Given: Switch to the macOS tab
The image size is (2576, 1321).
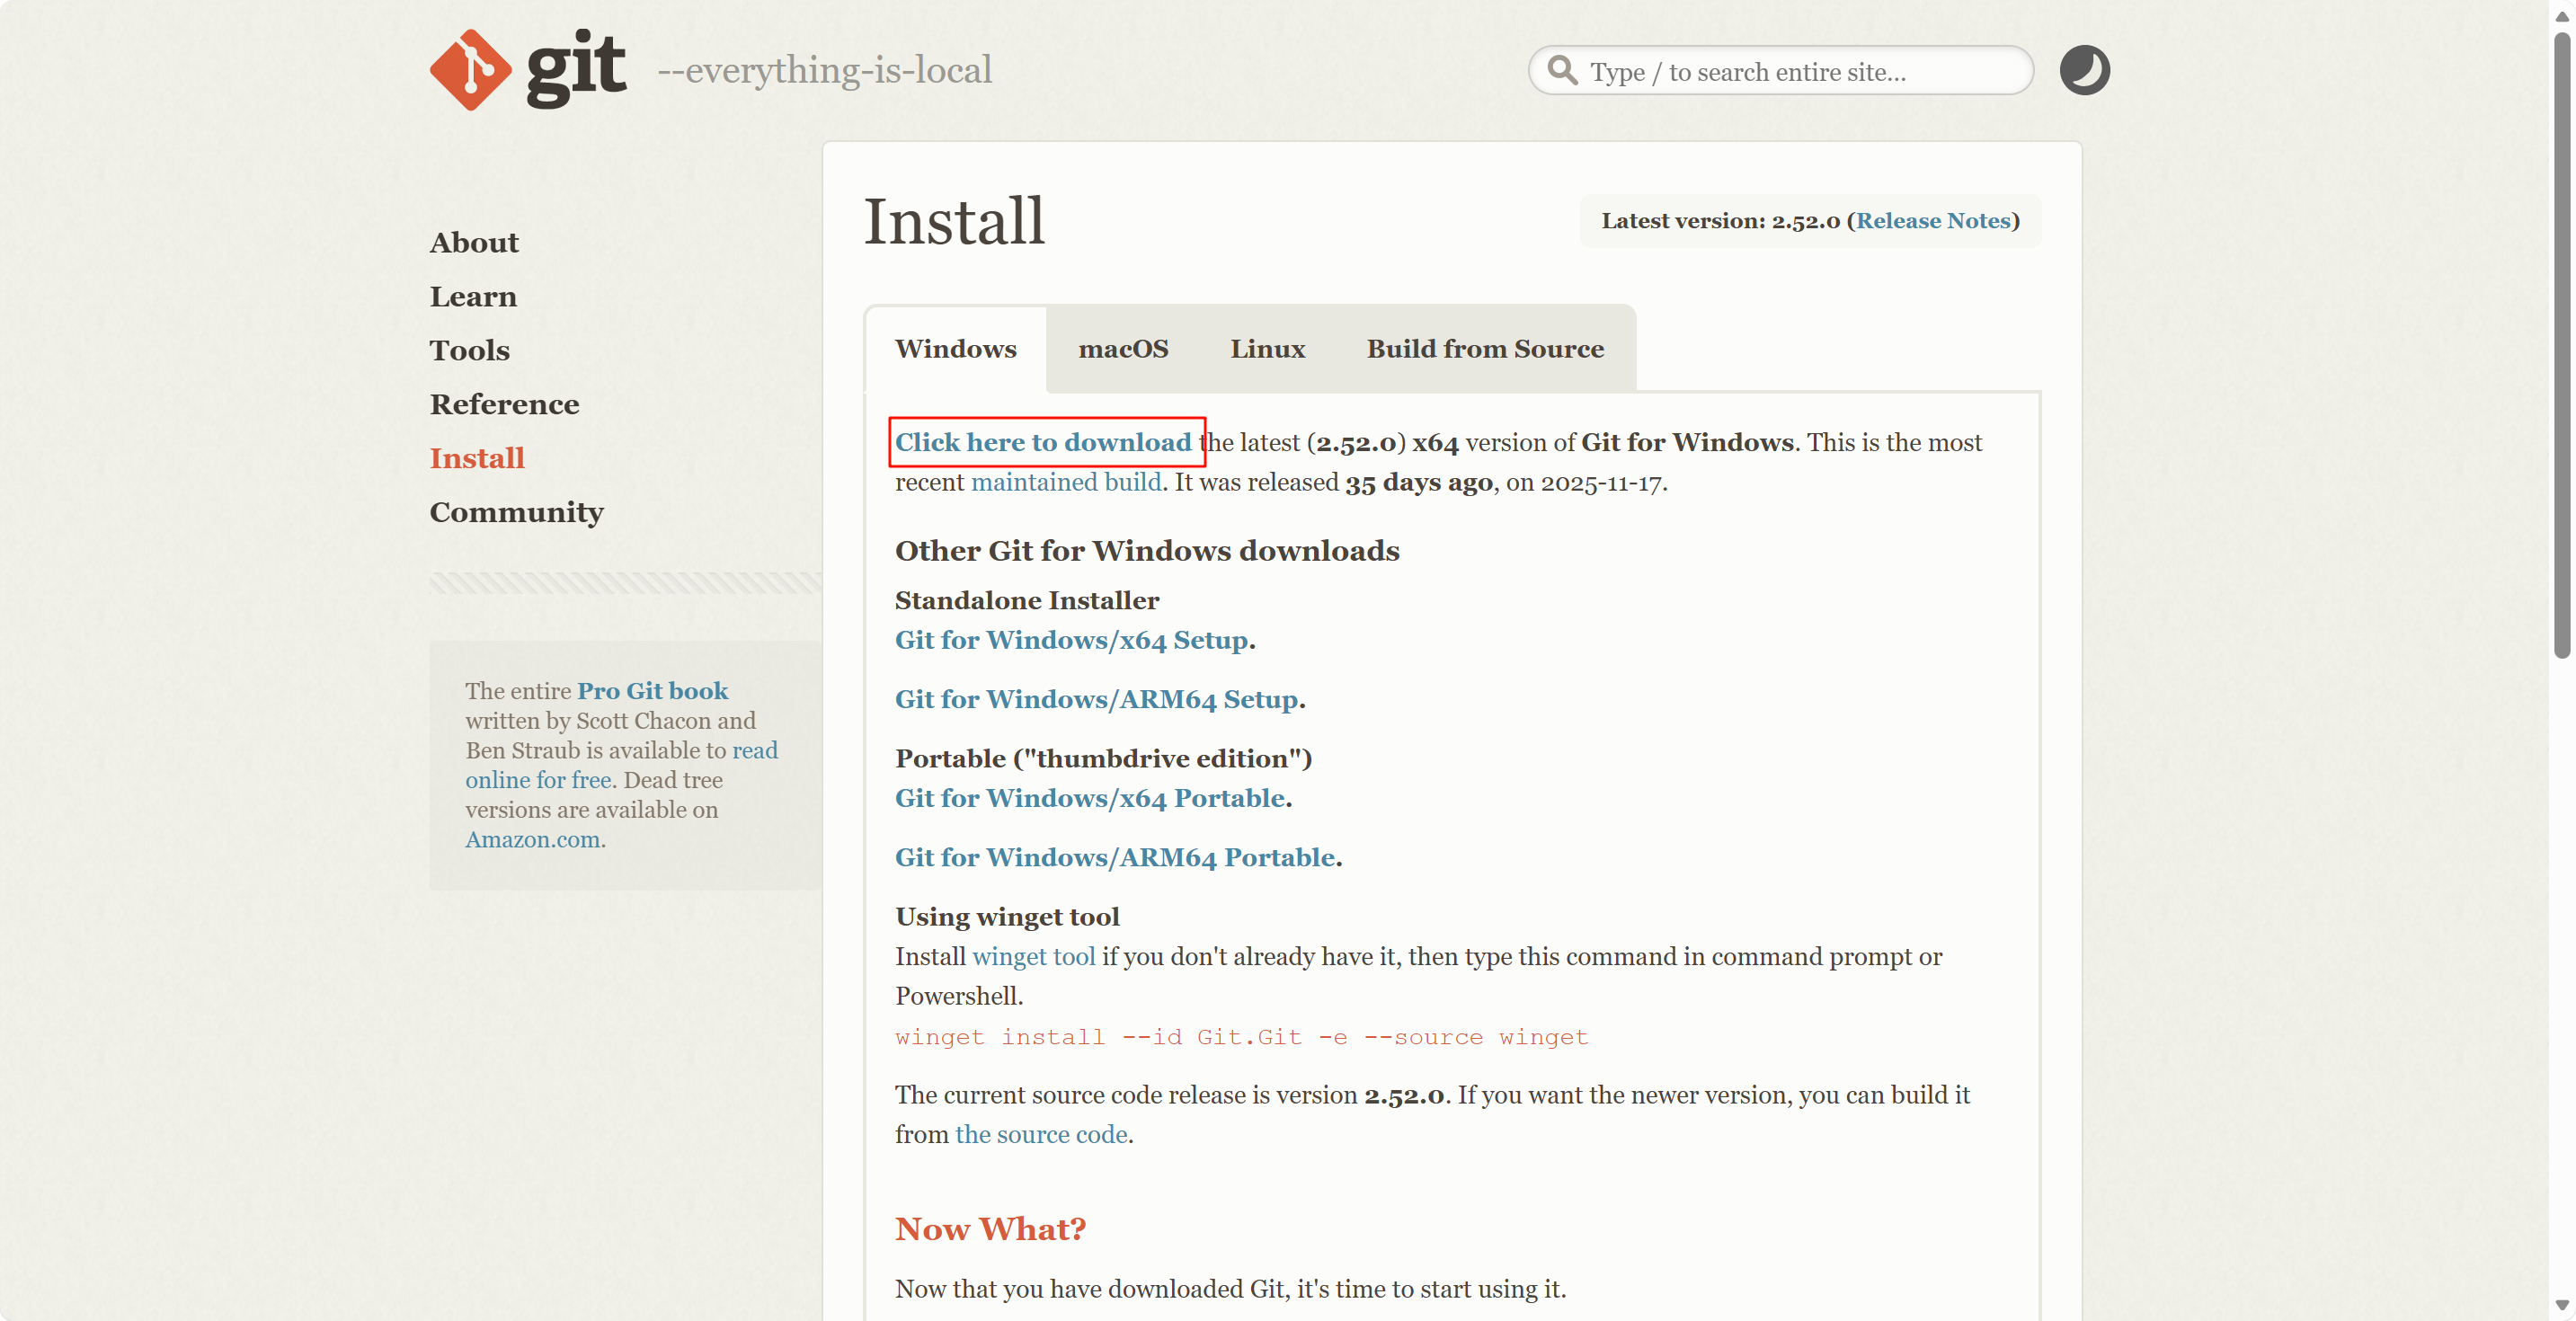Looking at the screenshot, I should point(1123,349).
